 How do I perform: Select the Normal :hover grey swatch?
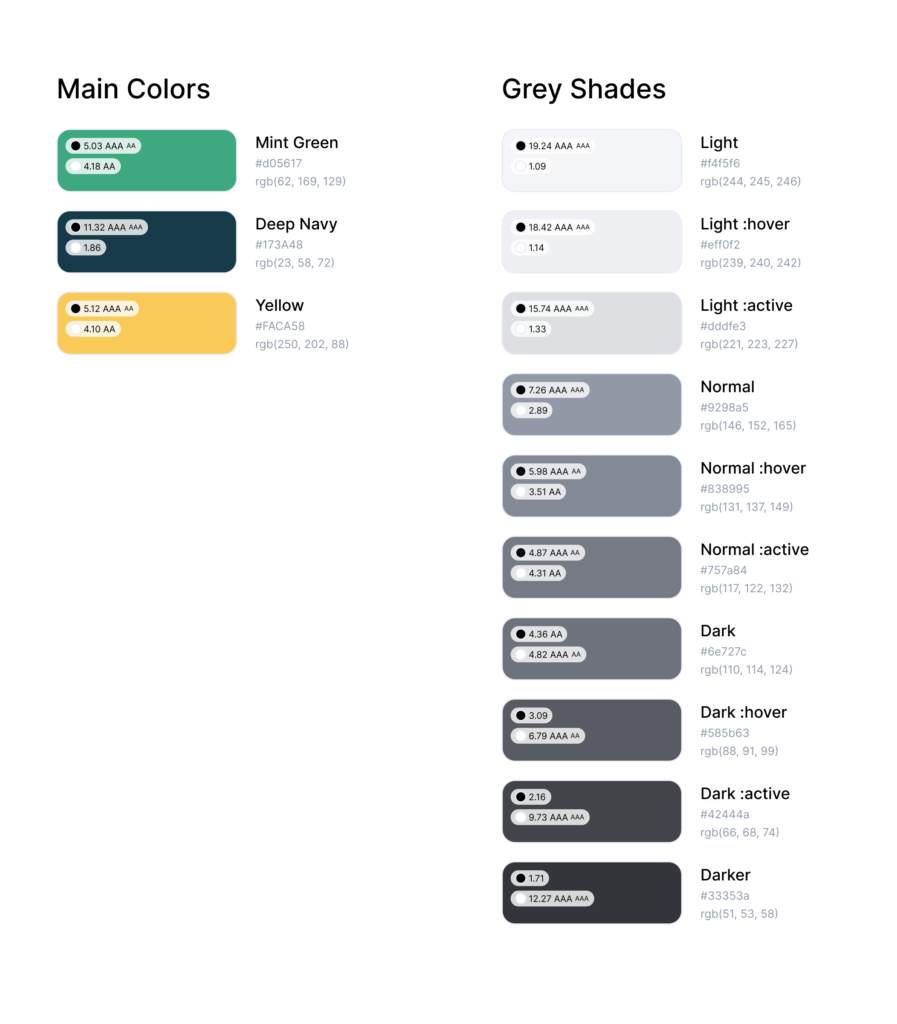pyautogui.click(x=591, y=486)
